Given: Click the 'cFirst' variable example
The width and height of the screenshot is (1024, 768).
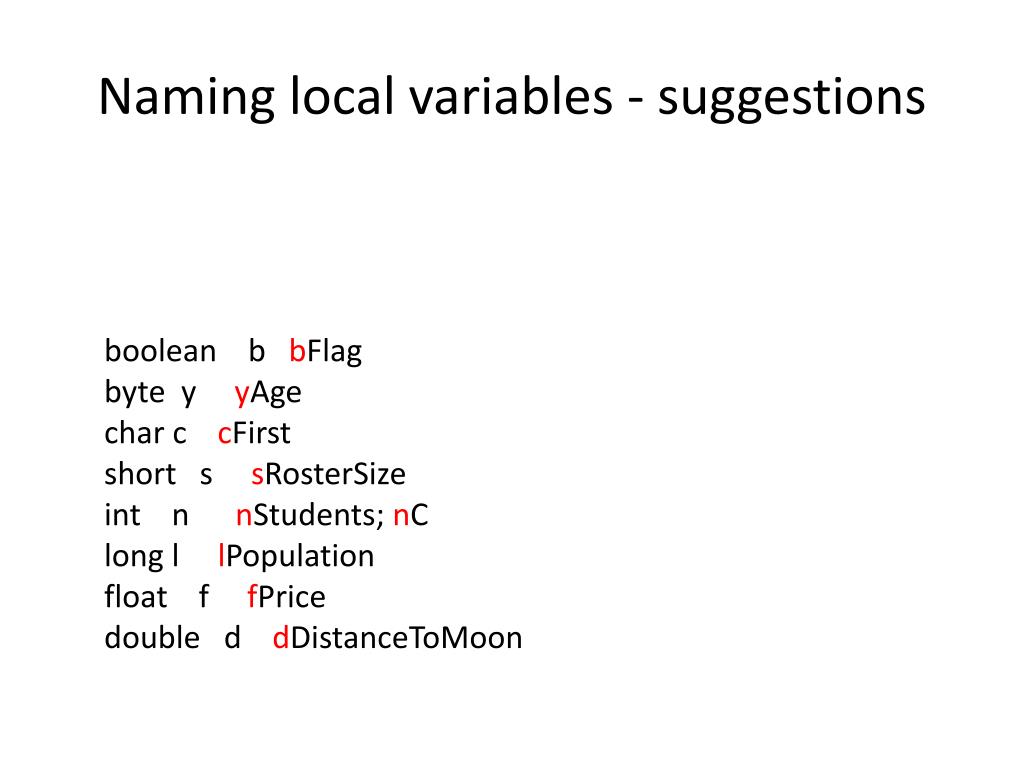Looking at the screenshot, I should click(x=254, y=434).
